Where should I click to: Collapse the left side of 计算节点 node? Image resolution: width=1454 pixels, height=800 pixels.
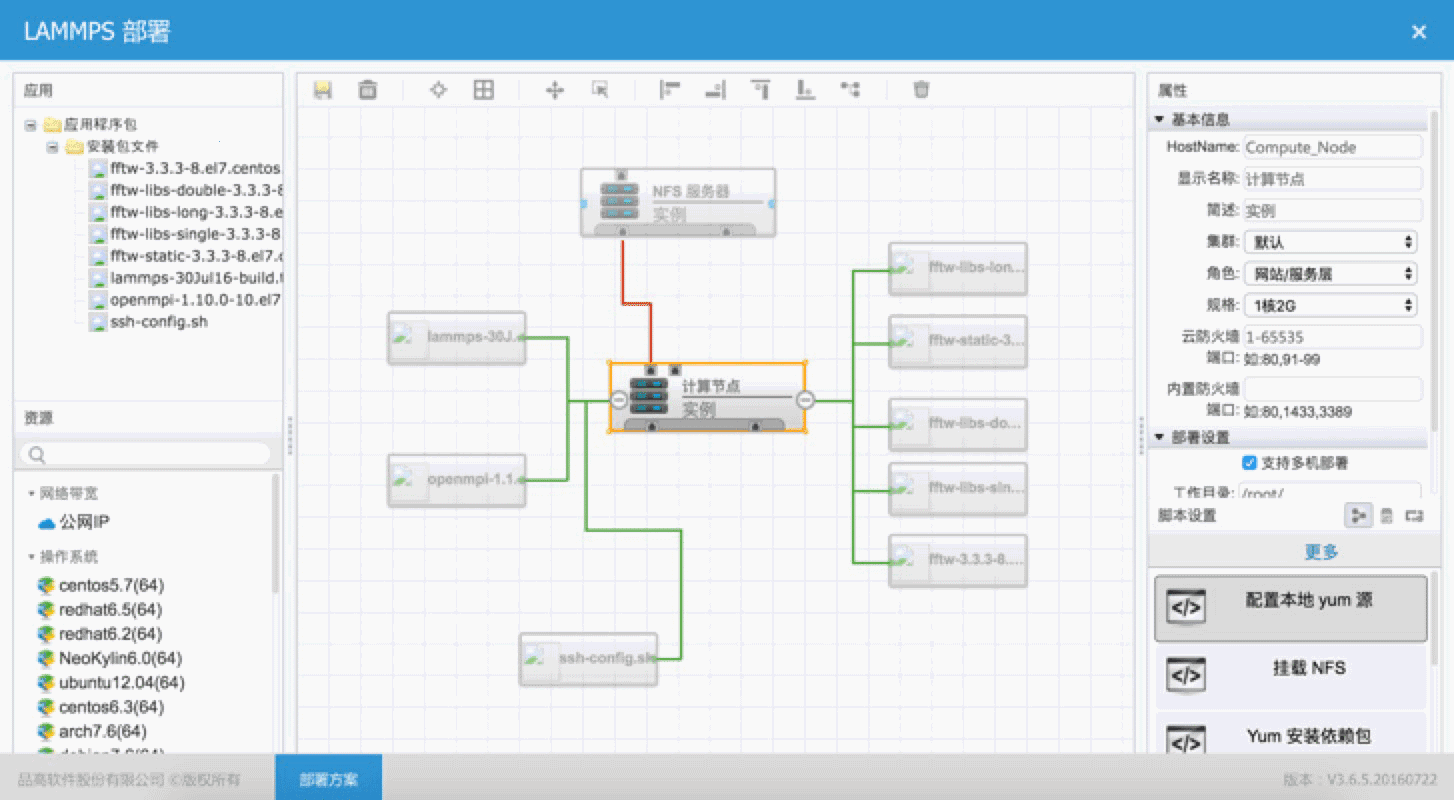619,400
